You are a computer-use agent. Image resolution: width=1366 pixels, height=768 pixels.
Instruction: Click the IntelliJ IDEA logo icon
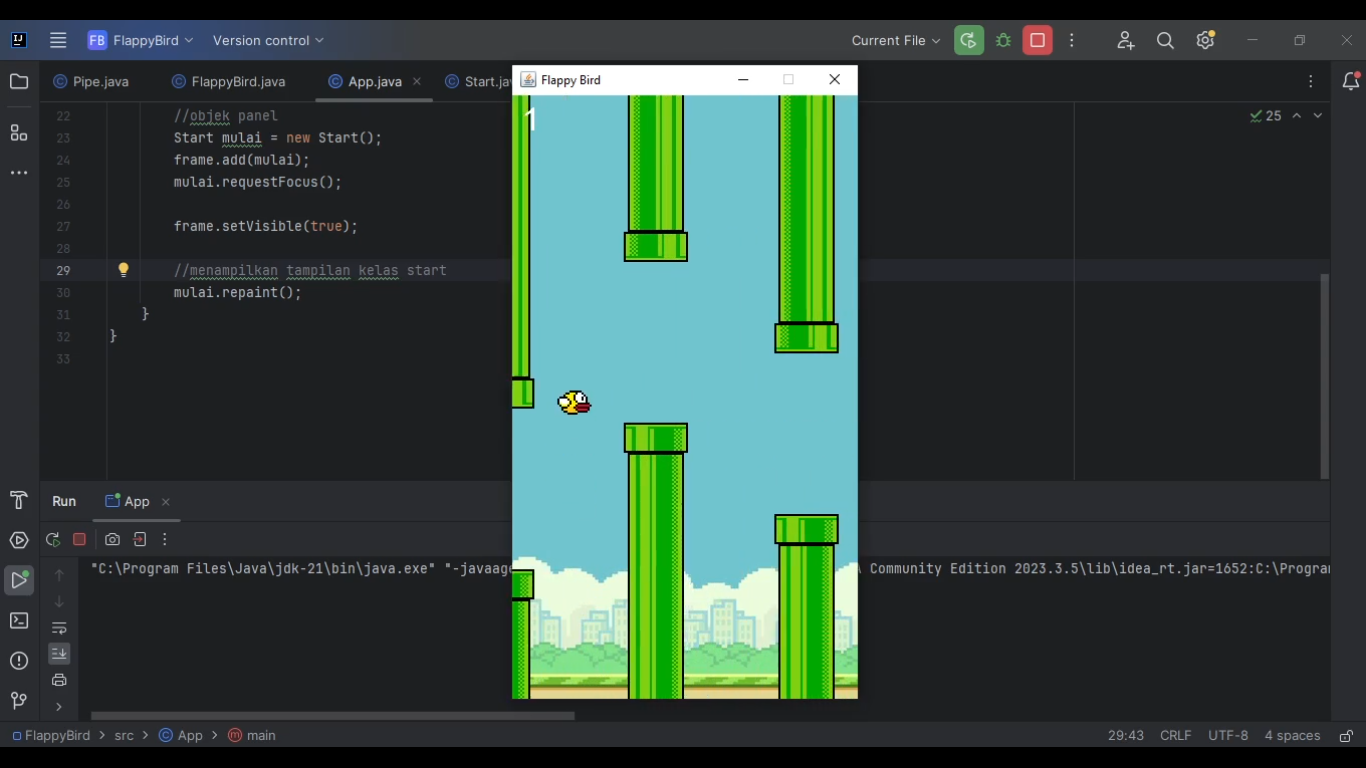[x=19, y=41]
